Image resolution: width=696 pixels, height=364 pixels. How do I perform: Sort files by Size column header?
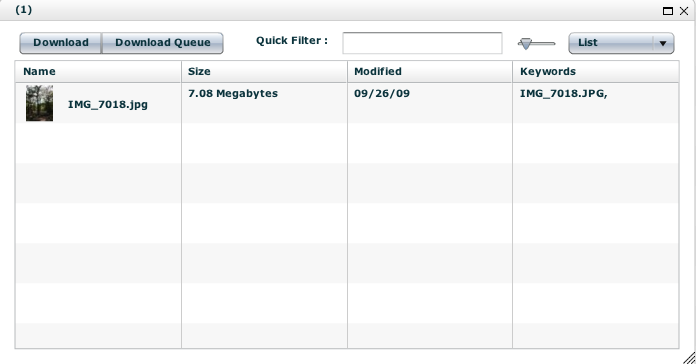point(265,71)
